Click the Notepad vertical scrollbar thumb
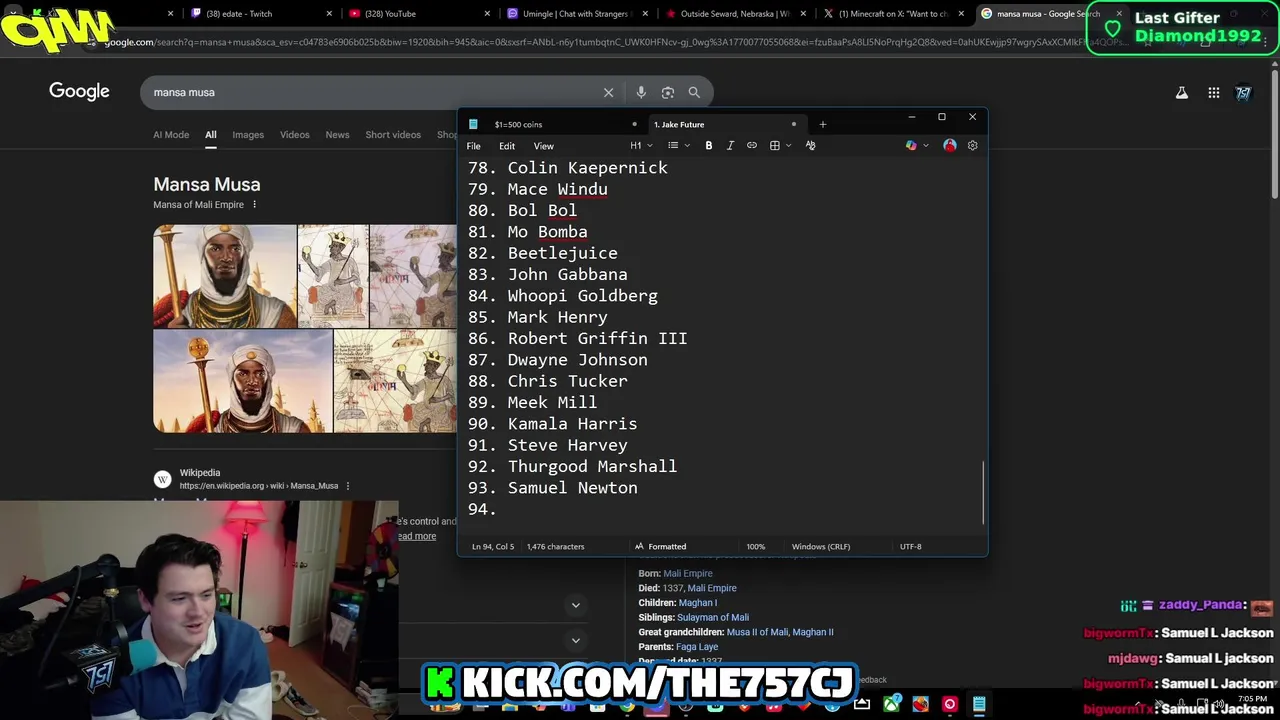The width and height of the screenshot is (1280, 720). point(983,492)
